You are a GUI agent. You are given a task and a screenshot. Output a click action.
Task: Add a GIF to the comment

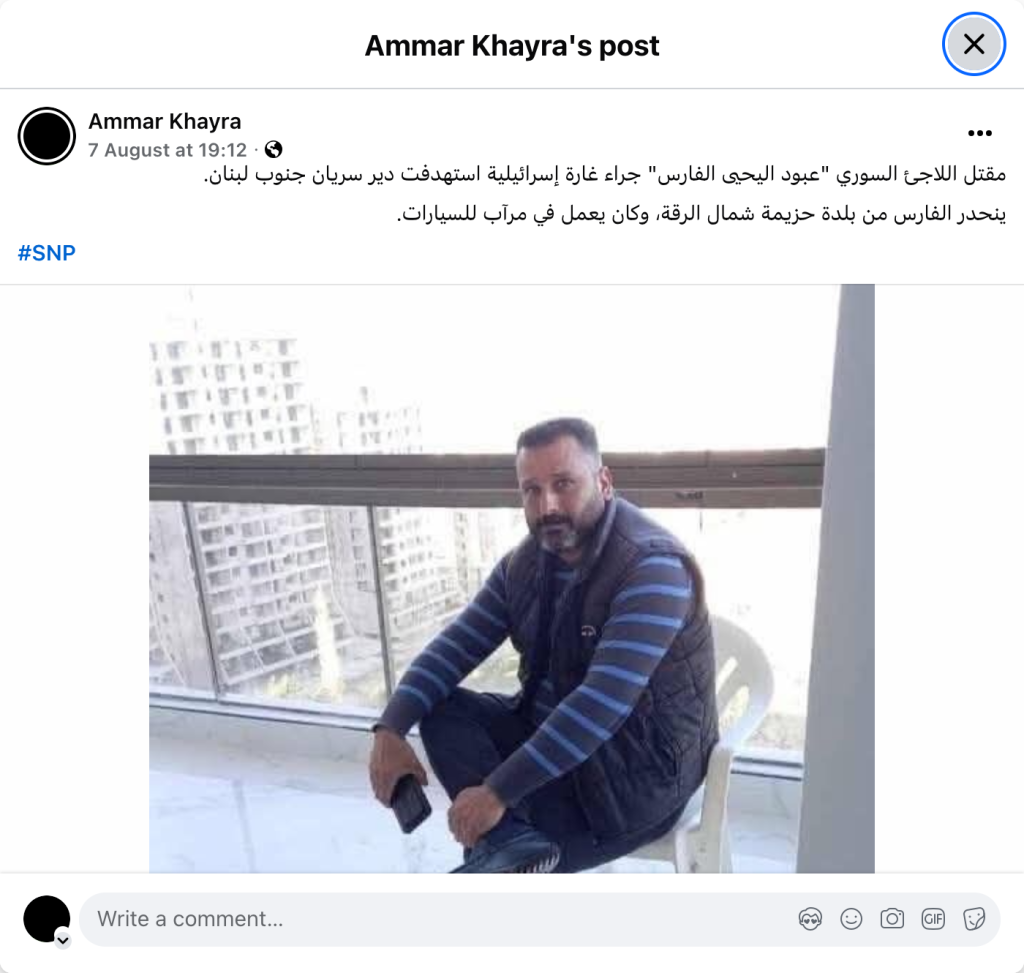click(x=933, y=919)
